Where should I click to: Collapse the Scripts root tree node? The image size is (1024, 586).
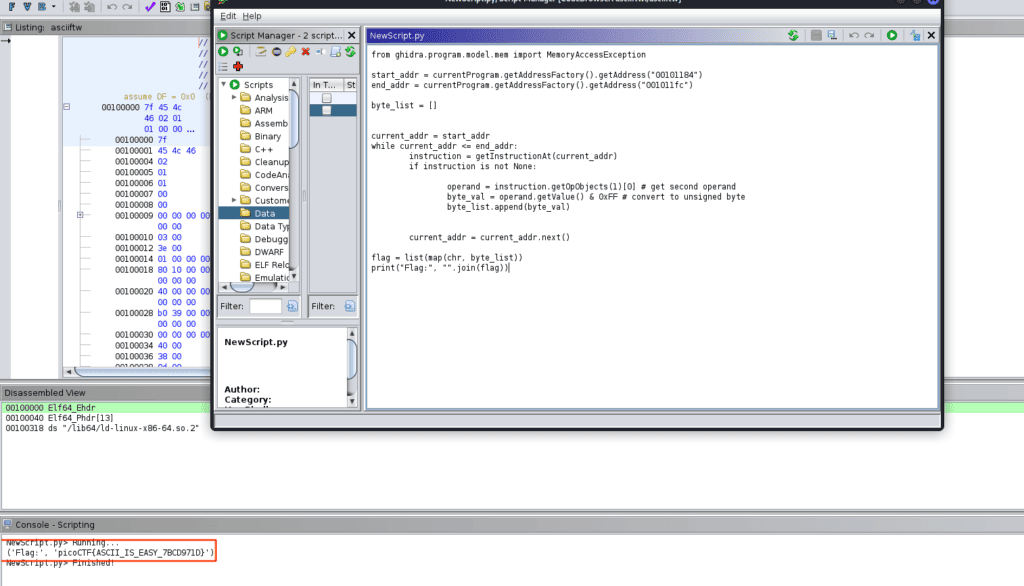click(x=224, y=85)
